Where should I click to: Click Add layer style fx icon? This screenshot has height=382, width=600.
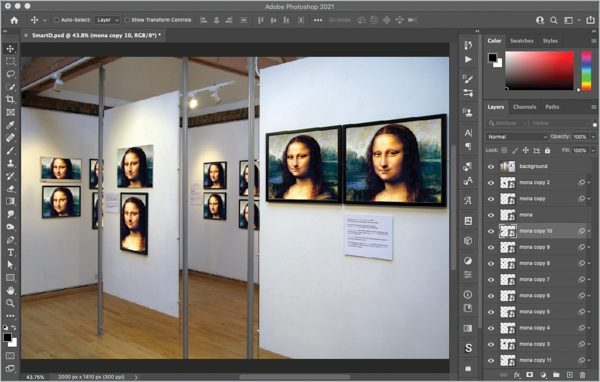(517, 375)
